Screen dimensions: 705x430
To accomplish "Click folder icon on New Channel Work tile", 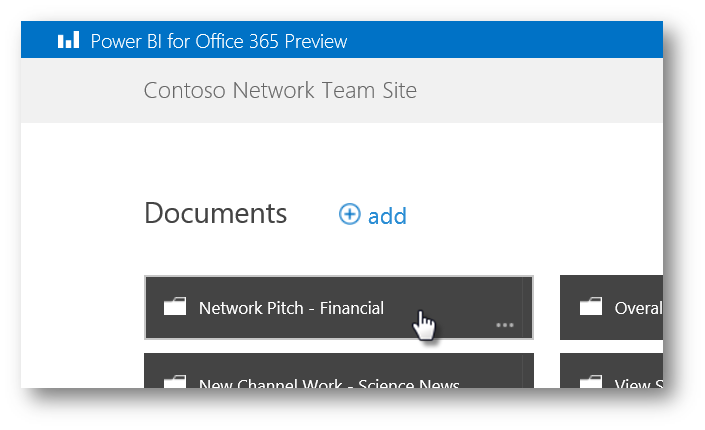I will coord(175,381).
